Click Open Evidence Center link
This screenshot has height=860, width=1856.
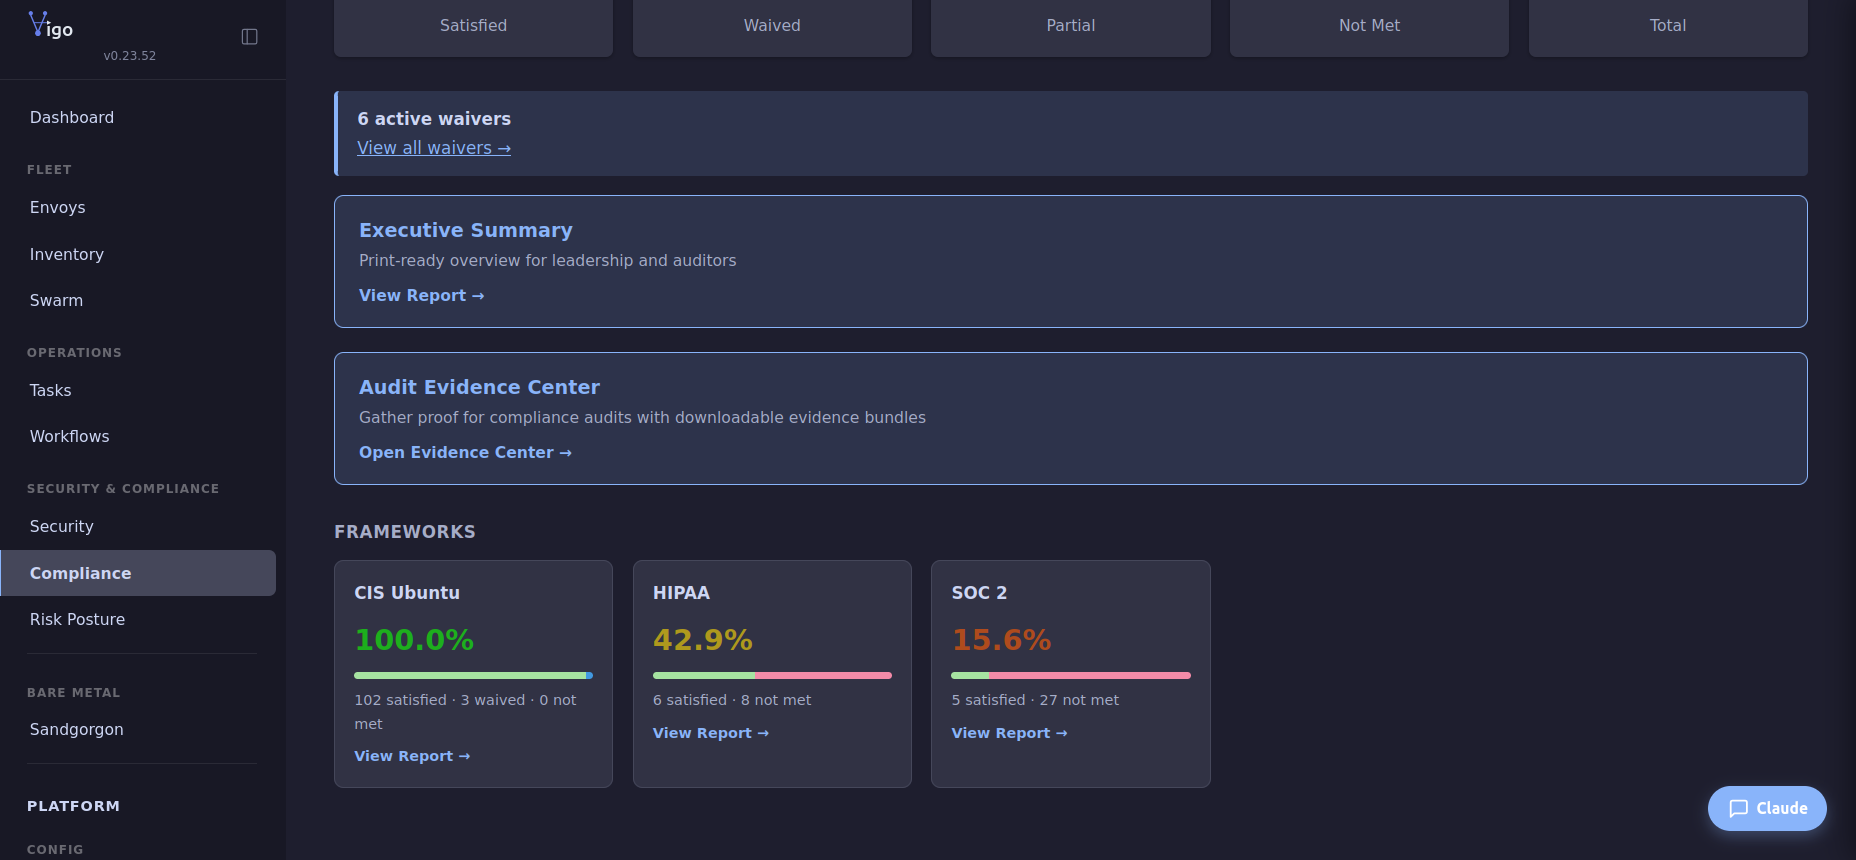pyautogui.click(x=465, y=453)
